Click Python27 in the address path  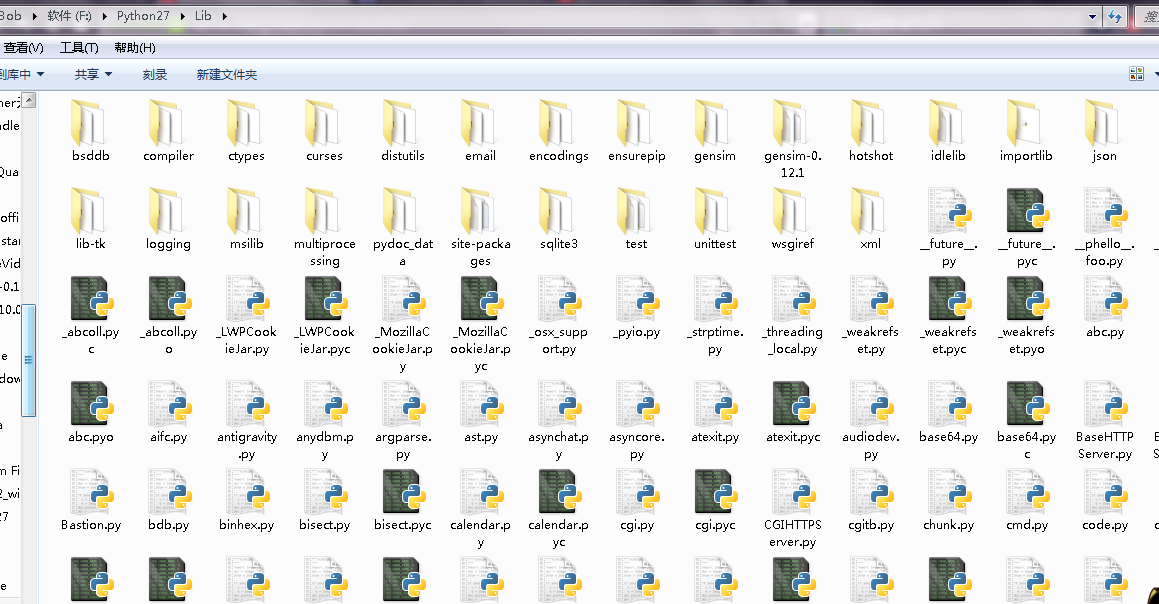point(143,16)
